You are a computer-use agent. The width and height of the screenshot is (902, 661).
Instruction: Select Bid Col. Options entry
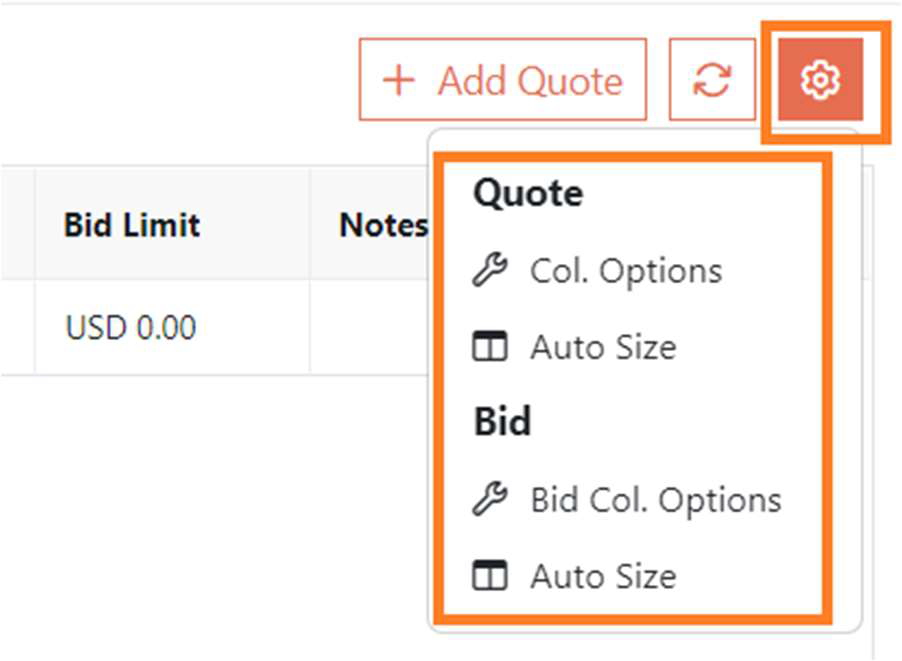coord(656,499)
